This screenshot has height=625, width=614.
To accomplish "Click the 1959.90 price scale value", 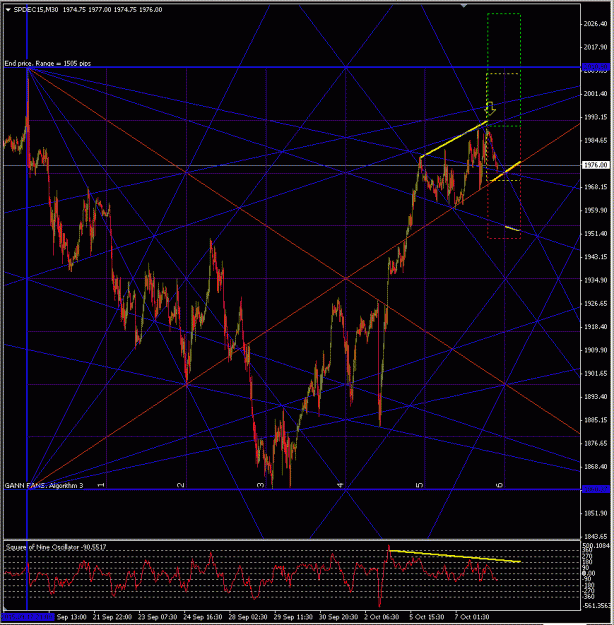I will [595, 210].
